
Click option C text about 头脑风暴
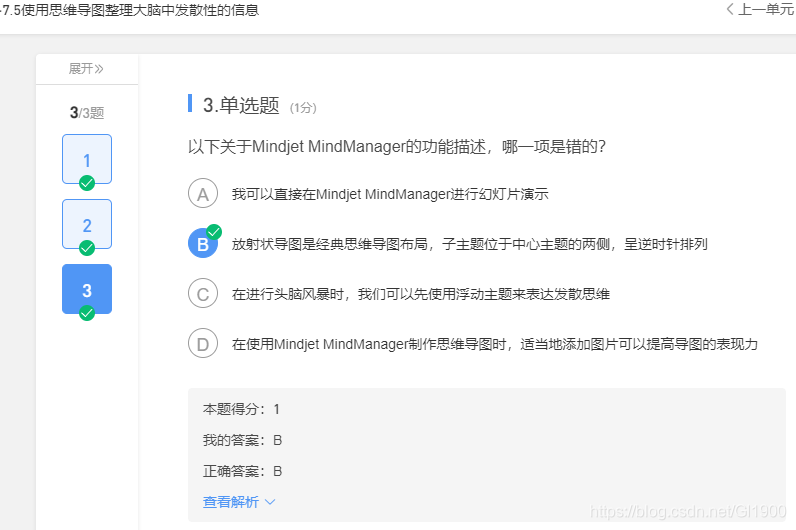421,294
